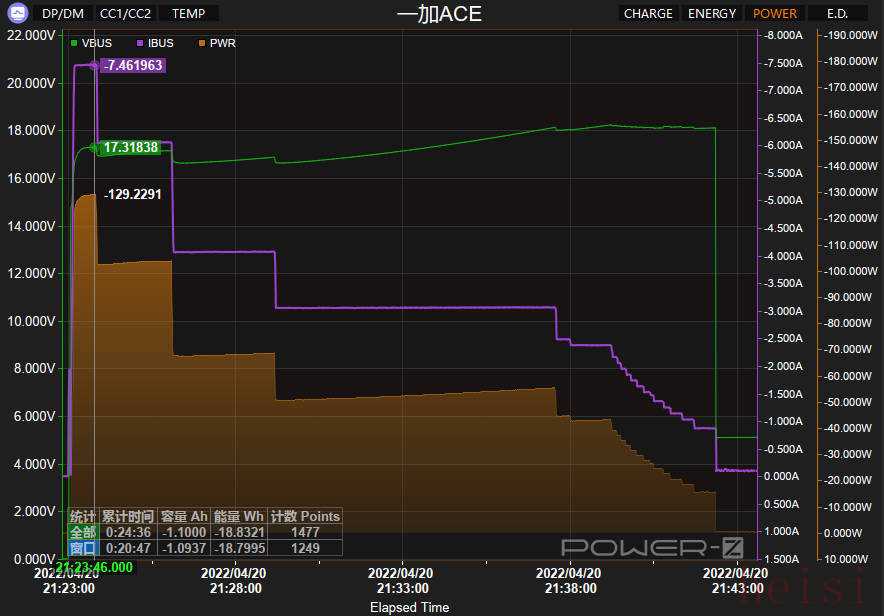The height and width of the screenshot is (616, 884).
Task: Select the 全部 statistics row
Action: [83, 532]
